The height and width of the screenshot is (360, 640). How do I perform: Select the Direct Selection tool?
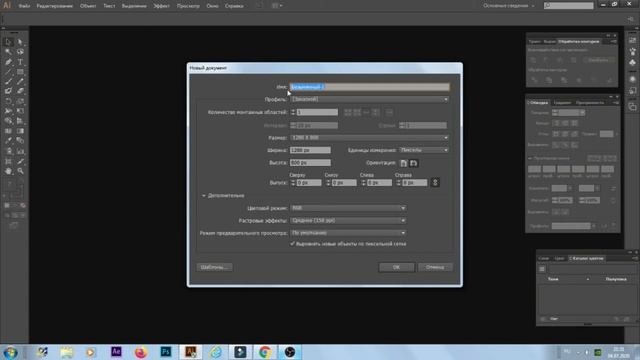pyautogui.click(x=20, y=42)
